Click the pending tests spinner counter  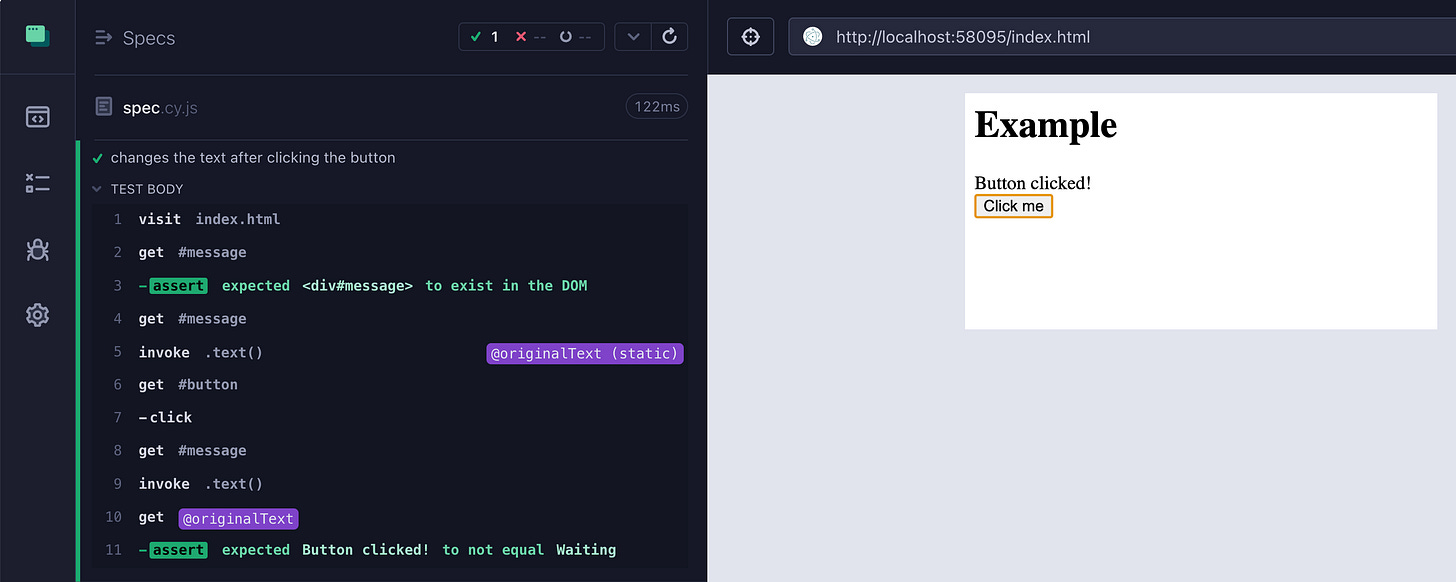(575, 37)
